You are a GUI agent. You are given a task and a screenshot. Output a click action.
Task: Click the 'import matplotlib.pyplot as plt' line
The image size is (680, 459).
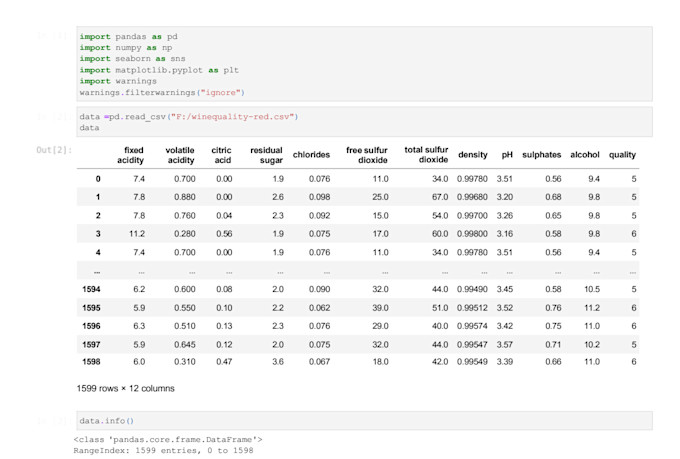point(159,70)
